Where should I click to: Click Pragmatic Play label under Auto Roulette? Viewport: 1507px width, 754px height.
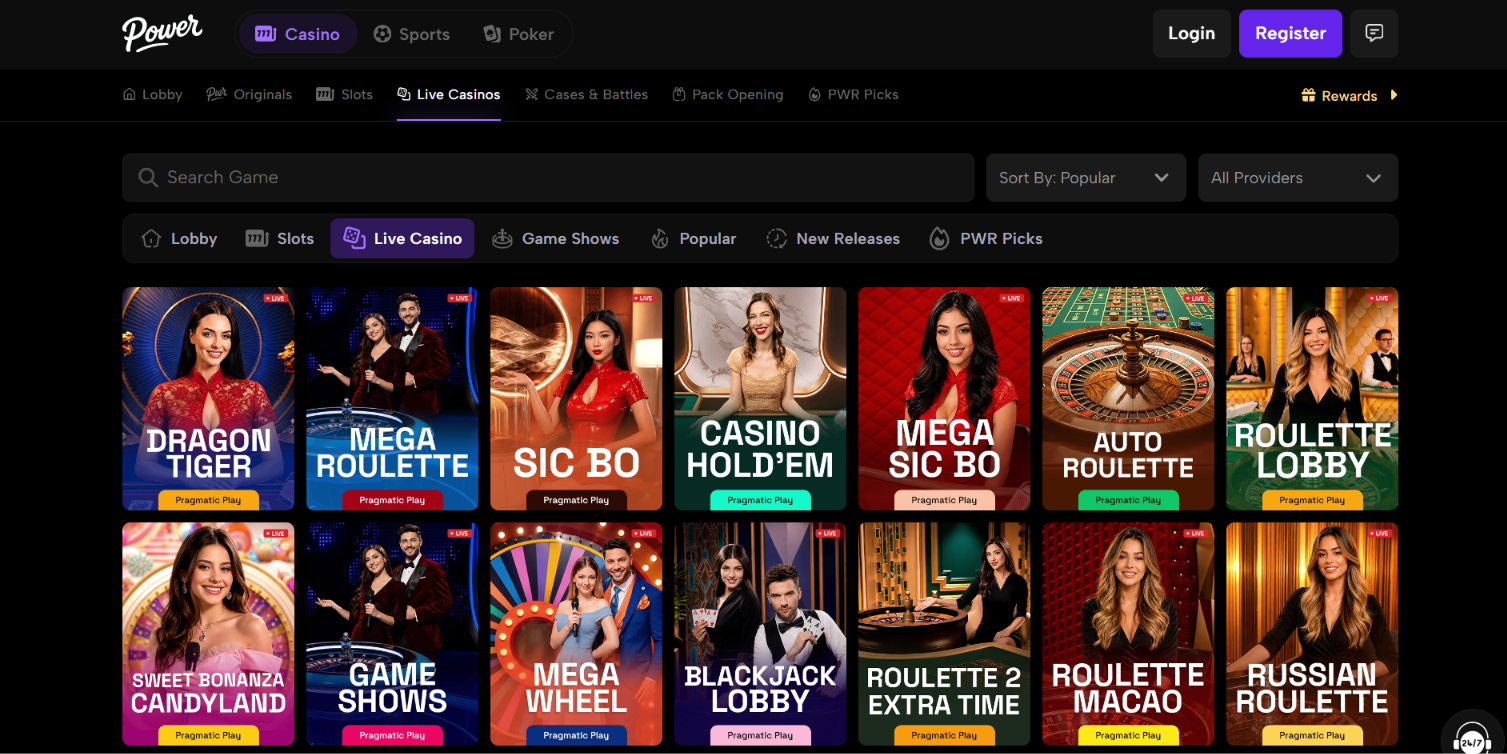(1128, 500)
